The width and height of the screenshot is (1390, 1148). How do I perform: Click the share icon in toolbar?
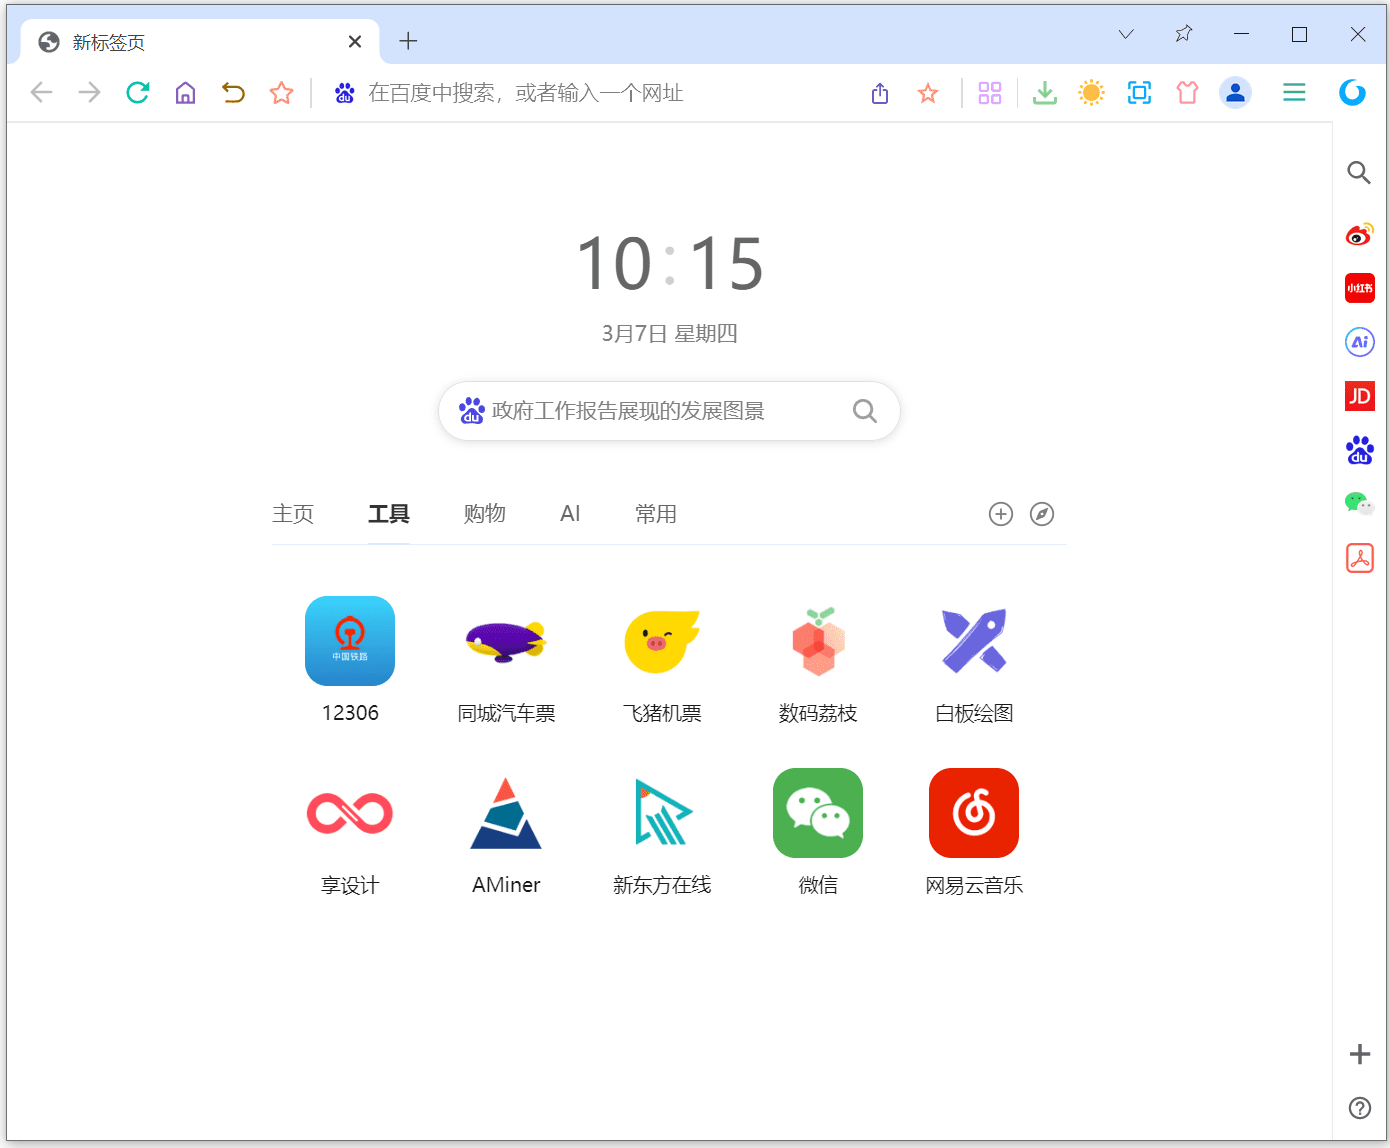point(880,93)
